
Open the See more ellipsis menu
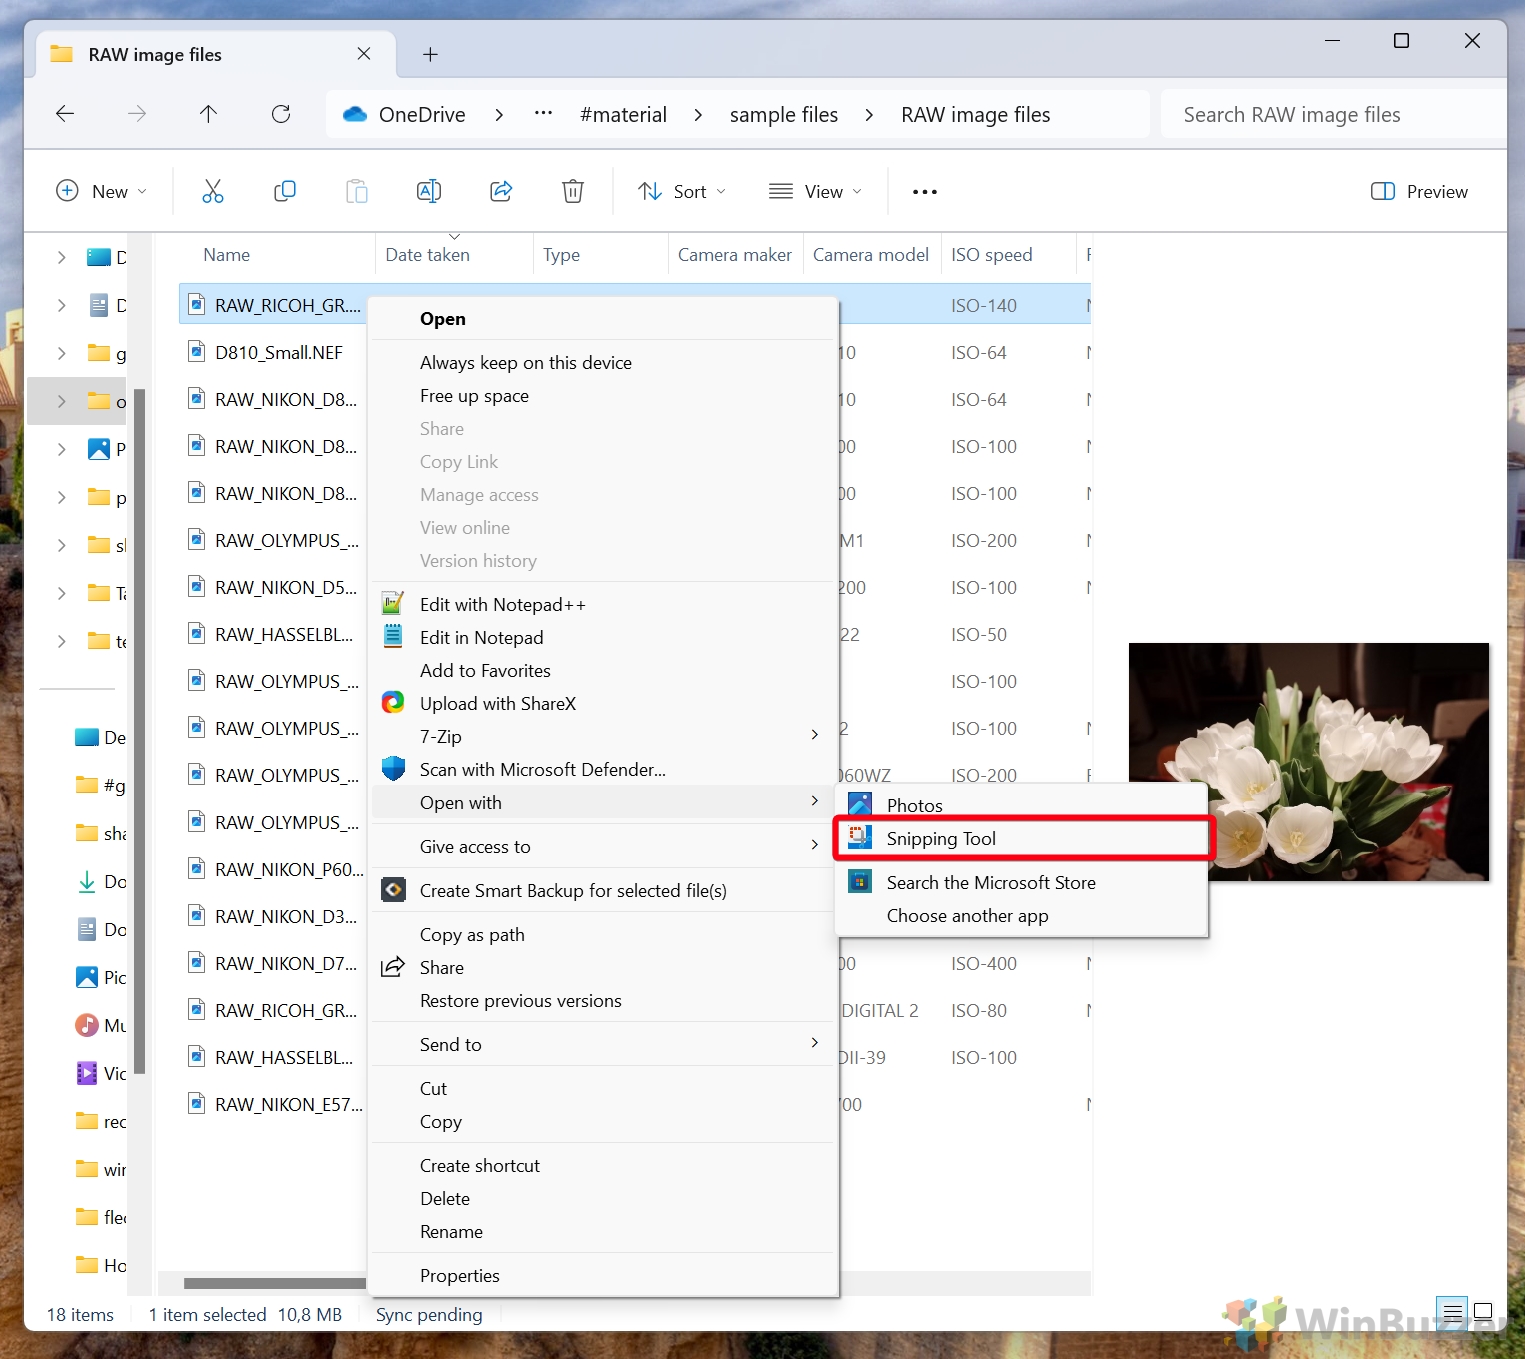(x=925, y=192)
